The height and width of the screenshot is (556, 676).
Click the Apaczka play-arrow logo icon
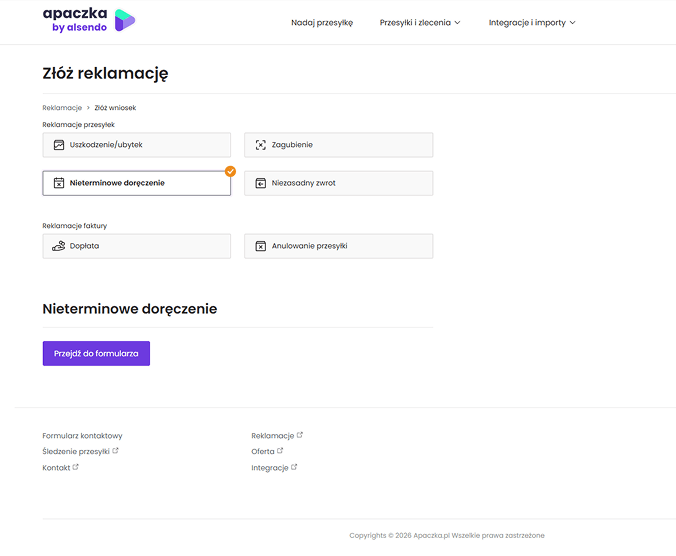click(x=125, y=20)
